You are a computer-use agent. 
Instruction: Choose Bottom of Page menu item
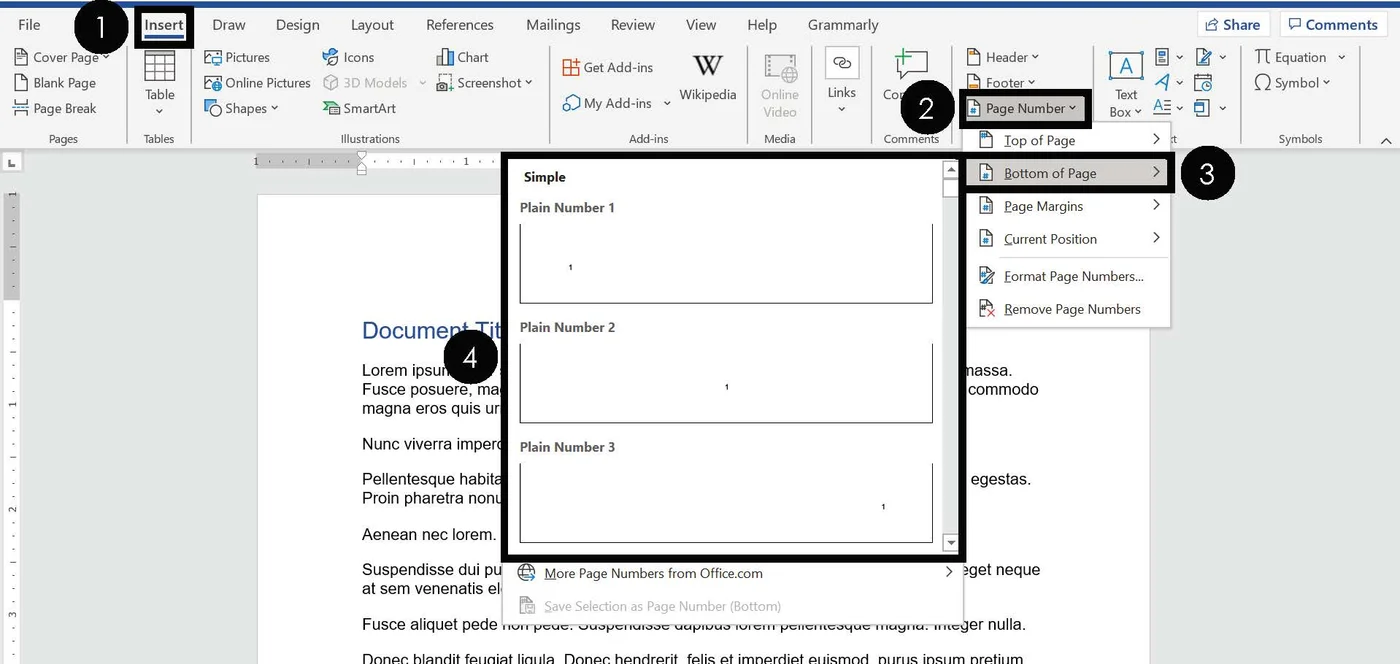1067,173
